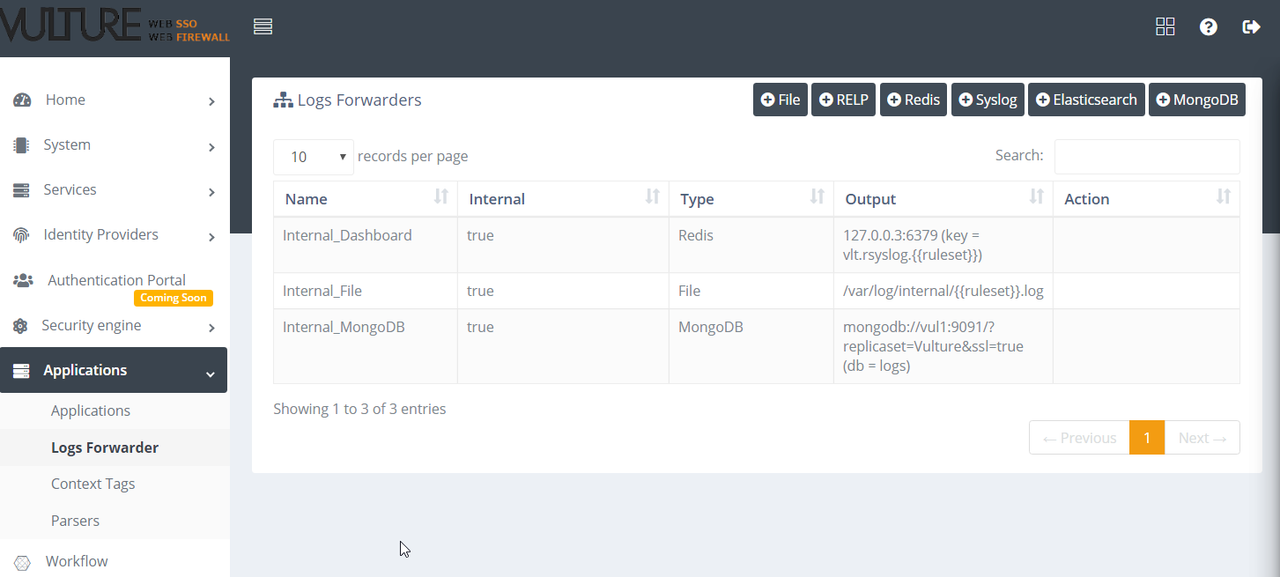Expand the Identity Providers chevron
Viewport: 1280px width, 577px height.
pos(211,237)
